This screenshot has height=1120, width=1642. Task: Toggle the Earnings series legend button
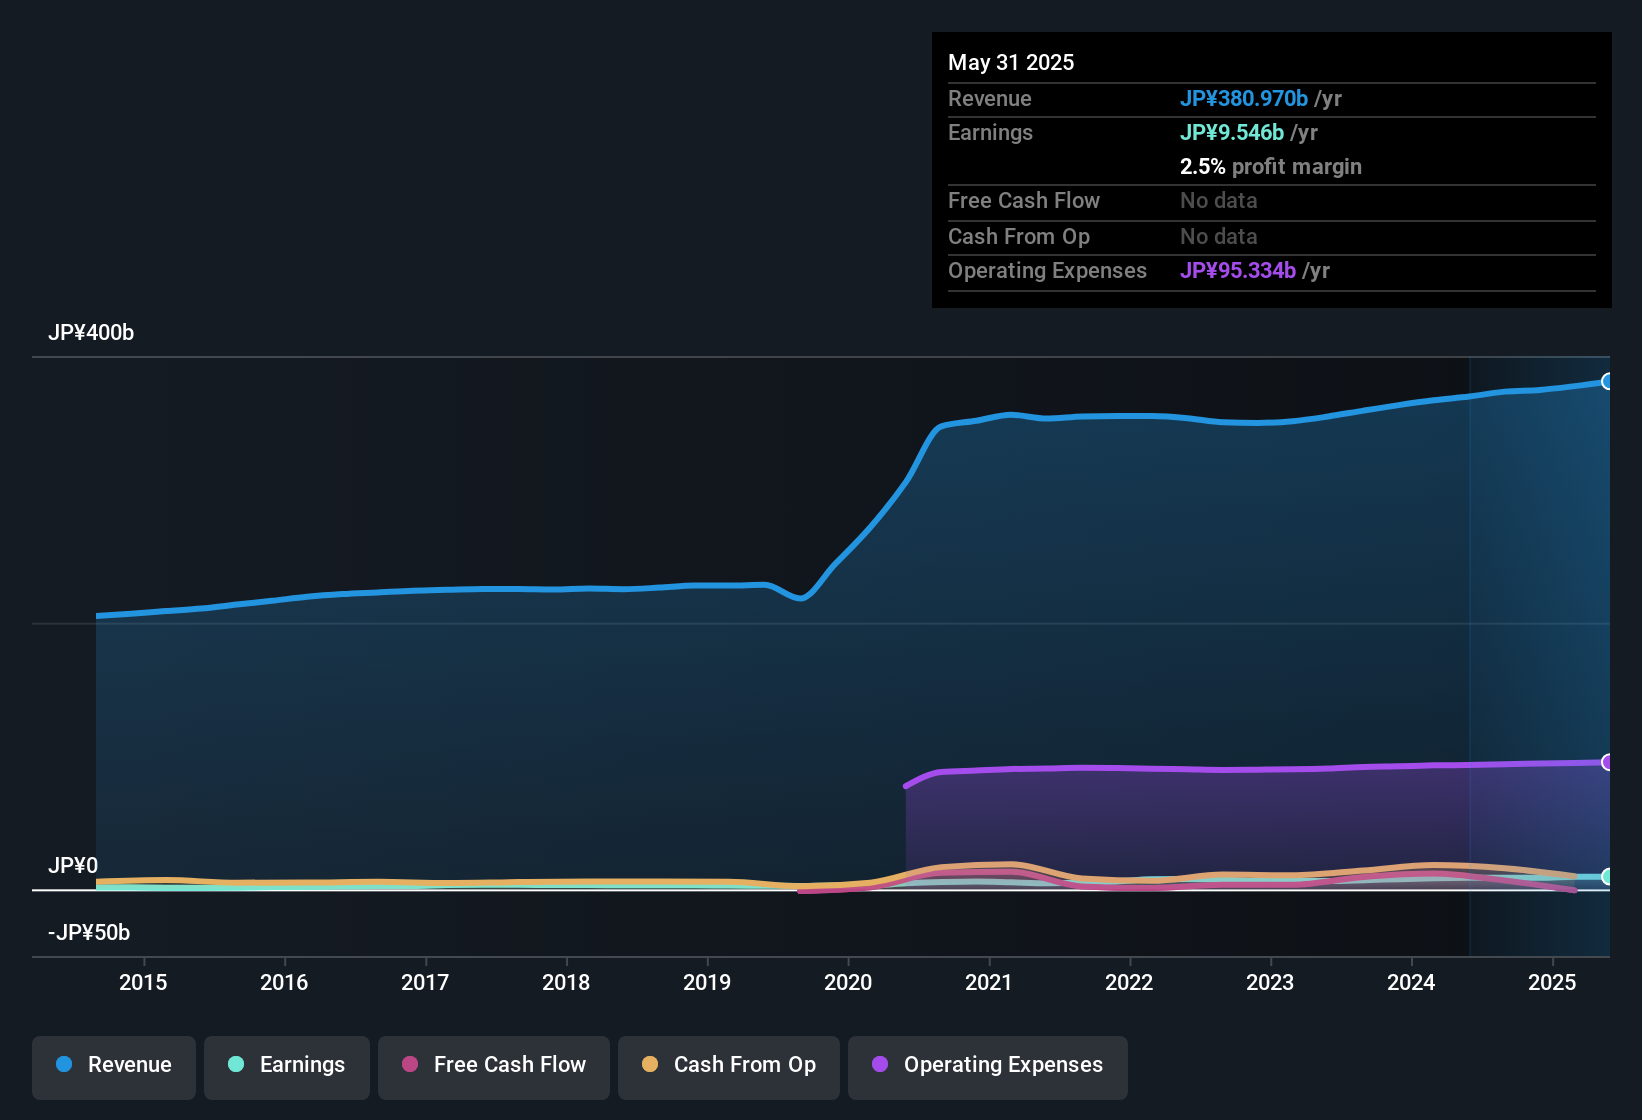coord(287,1067)
